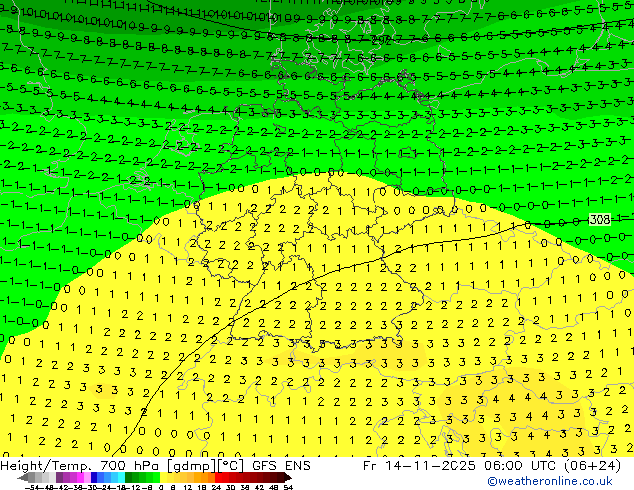Click the dark maroon right arrow end of legend
This screenshot has width=634, height=490.
coord(288,477)
